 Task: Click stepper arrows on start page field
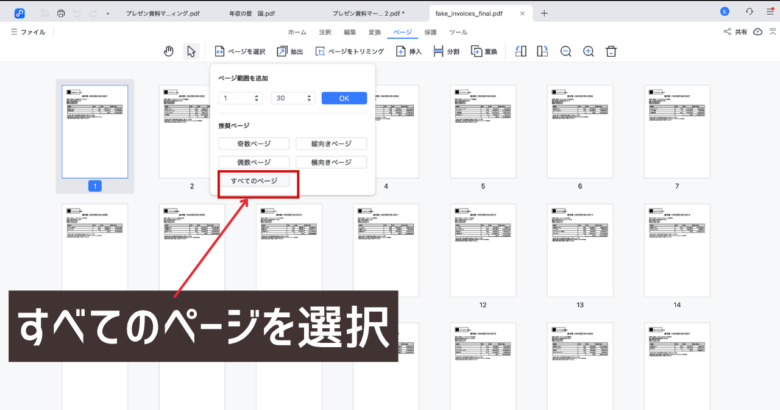258,98
